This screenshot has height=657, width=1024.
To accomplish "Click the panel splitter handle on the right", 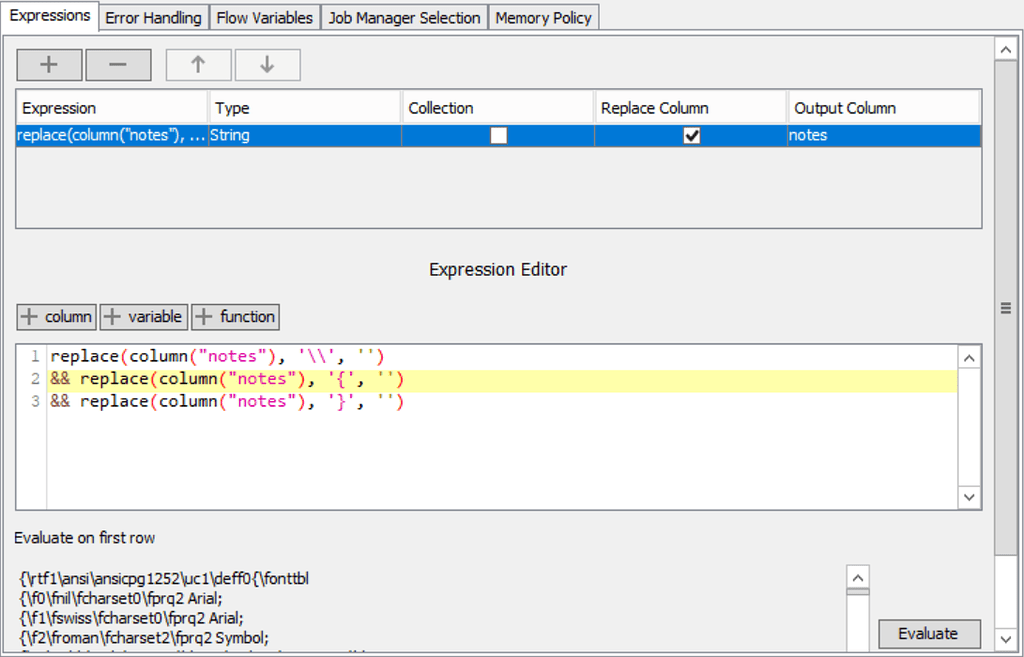I will click(x=1006, y=307).
